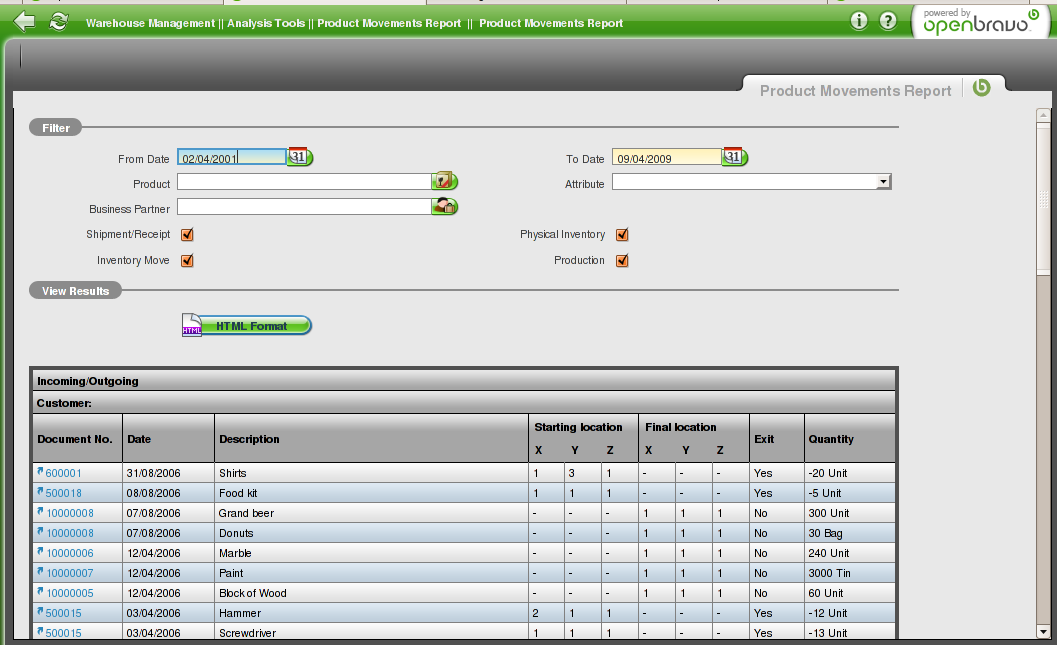Click the refresh icon in top bar
The width and height of the screenshot is (1057, 645).
click(59, 21)
